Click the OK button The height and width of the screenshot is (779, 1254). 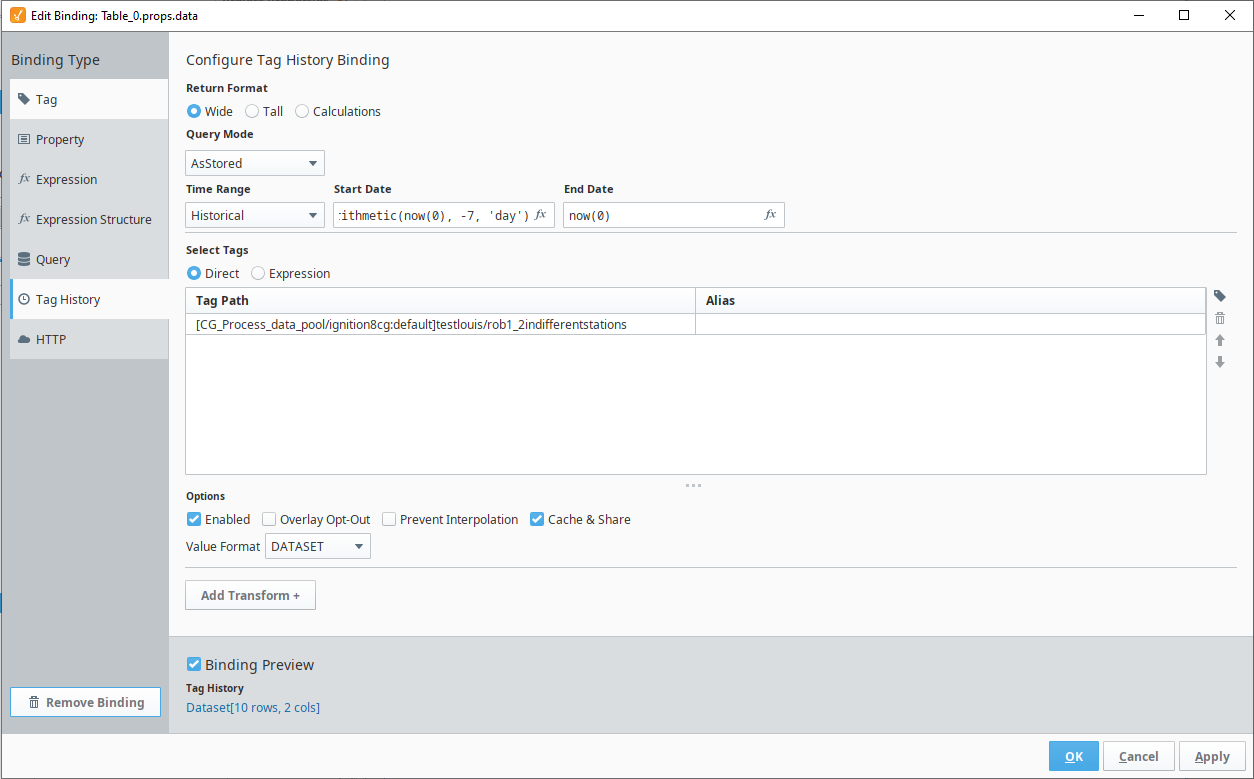click(1074, 756)
